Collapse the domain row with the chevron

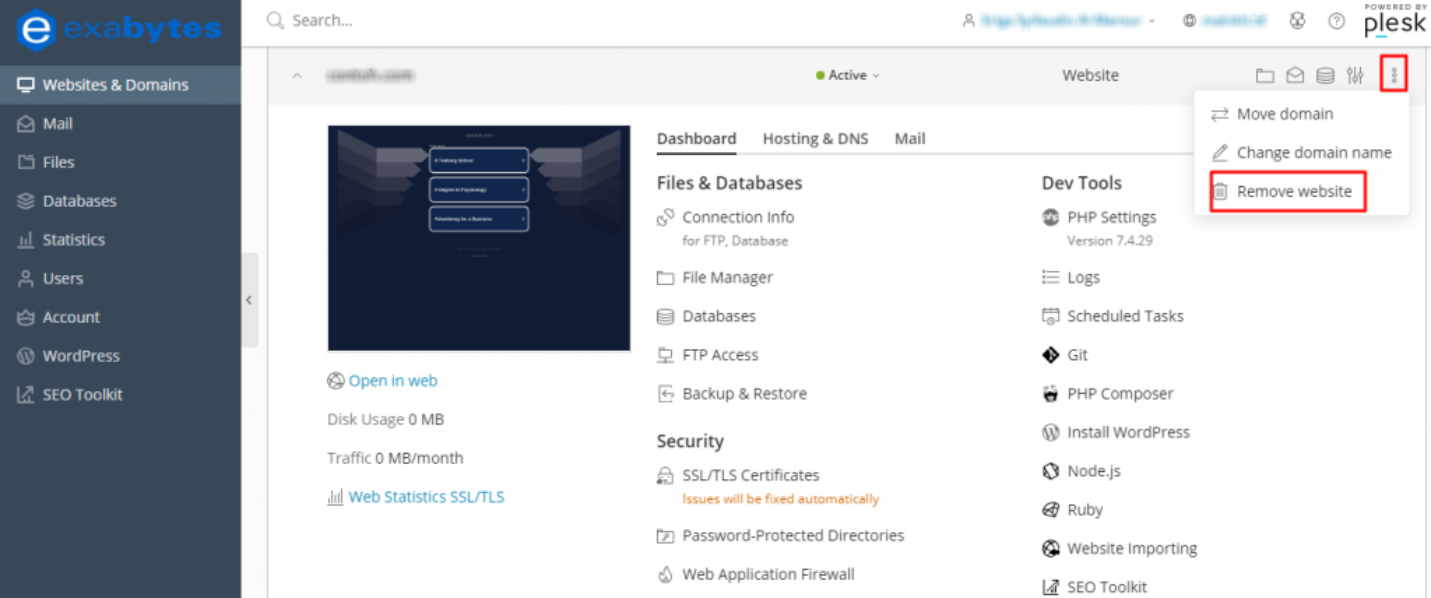(x=297, y=75)
